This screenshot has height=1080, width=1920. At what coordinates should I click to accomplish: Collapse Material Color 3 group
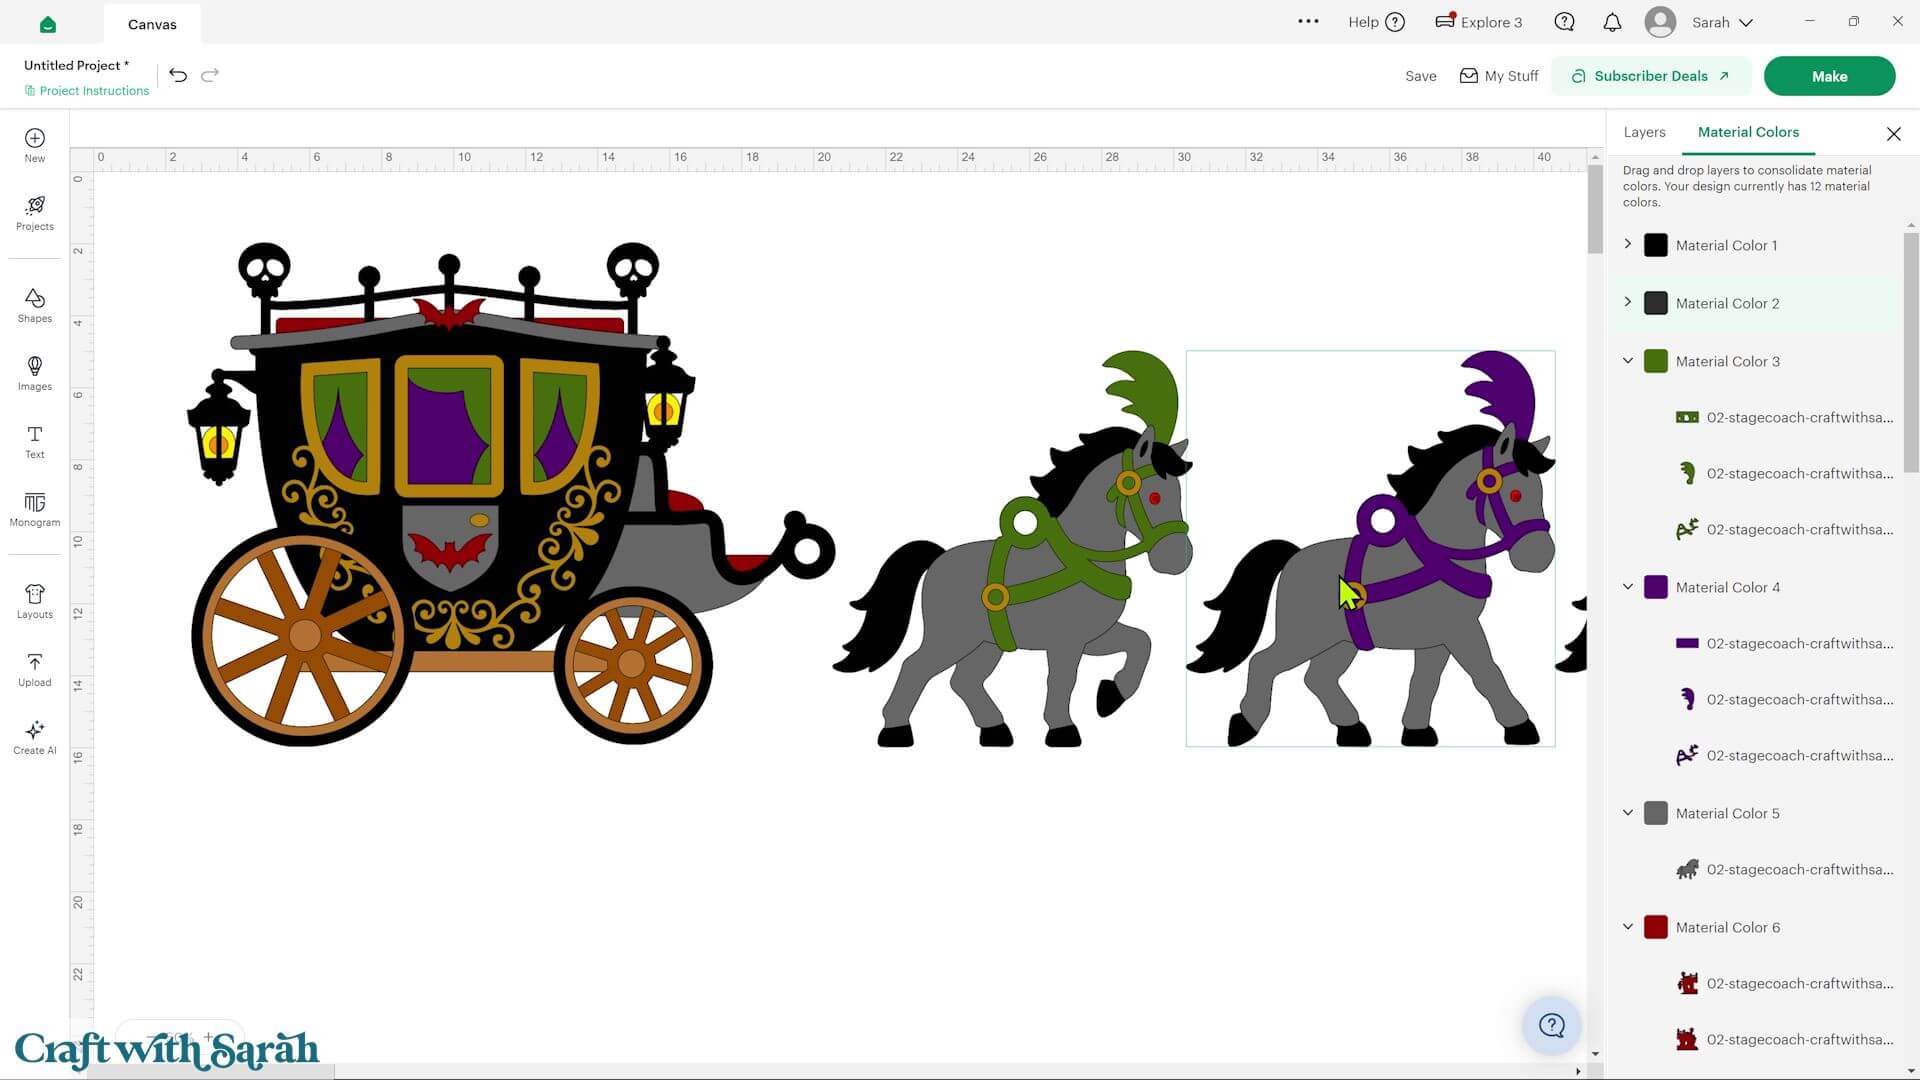[1627, 360]
